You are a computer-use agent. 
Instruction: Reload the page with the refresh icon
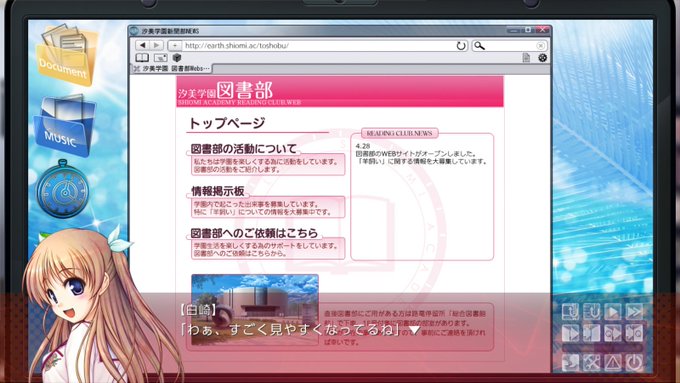[x=461, y=46]
